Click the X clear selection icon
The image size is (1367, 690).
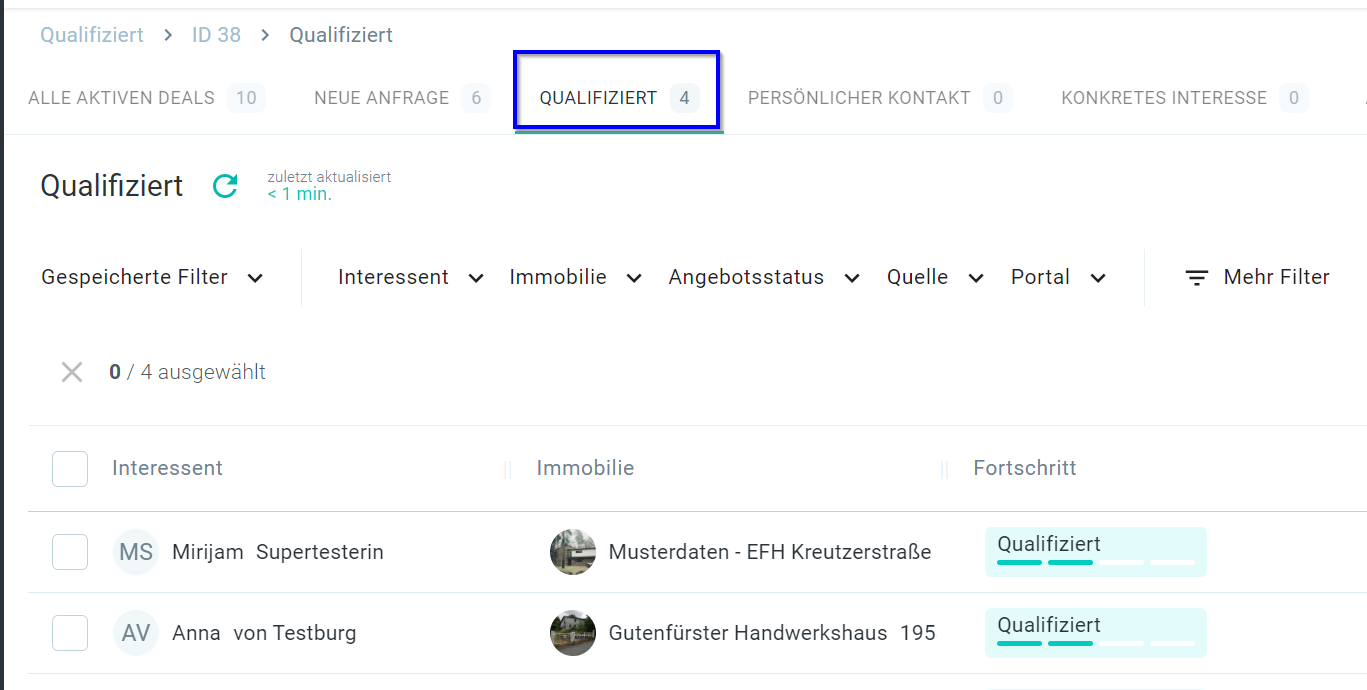72,373
